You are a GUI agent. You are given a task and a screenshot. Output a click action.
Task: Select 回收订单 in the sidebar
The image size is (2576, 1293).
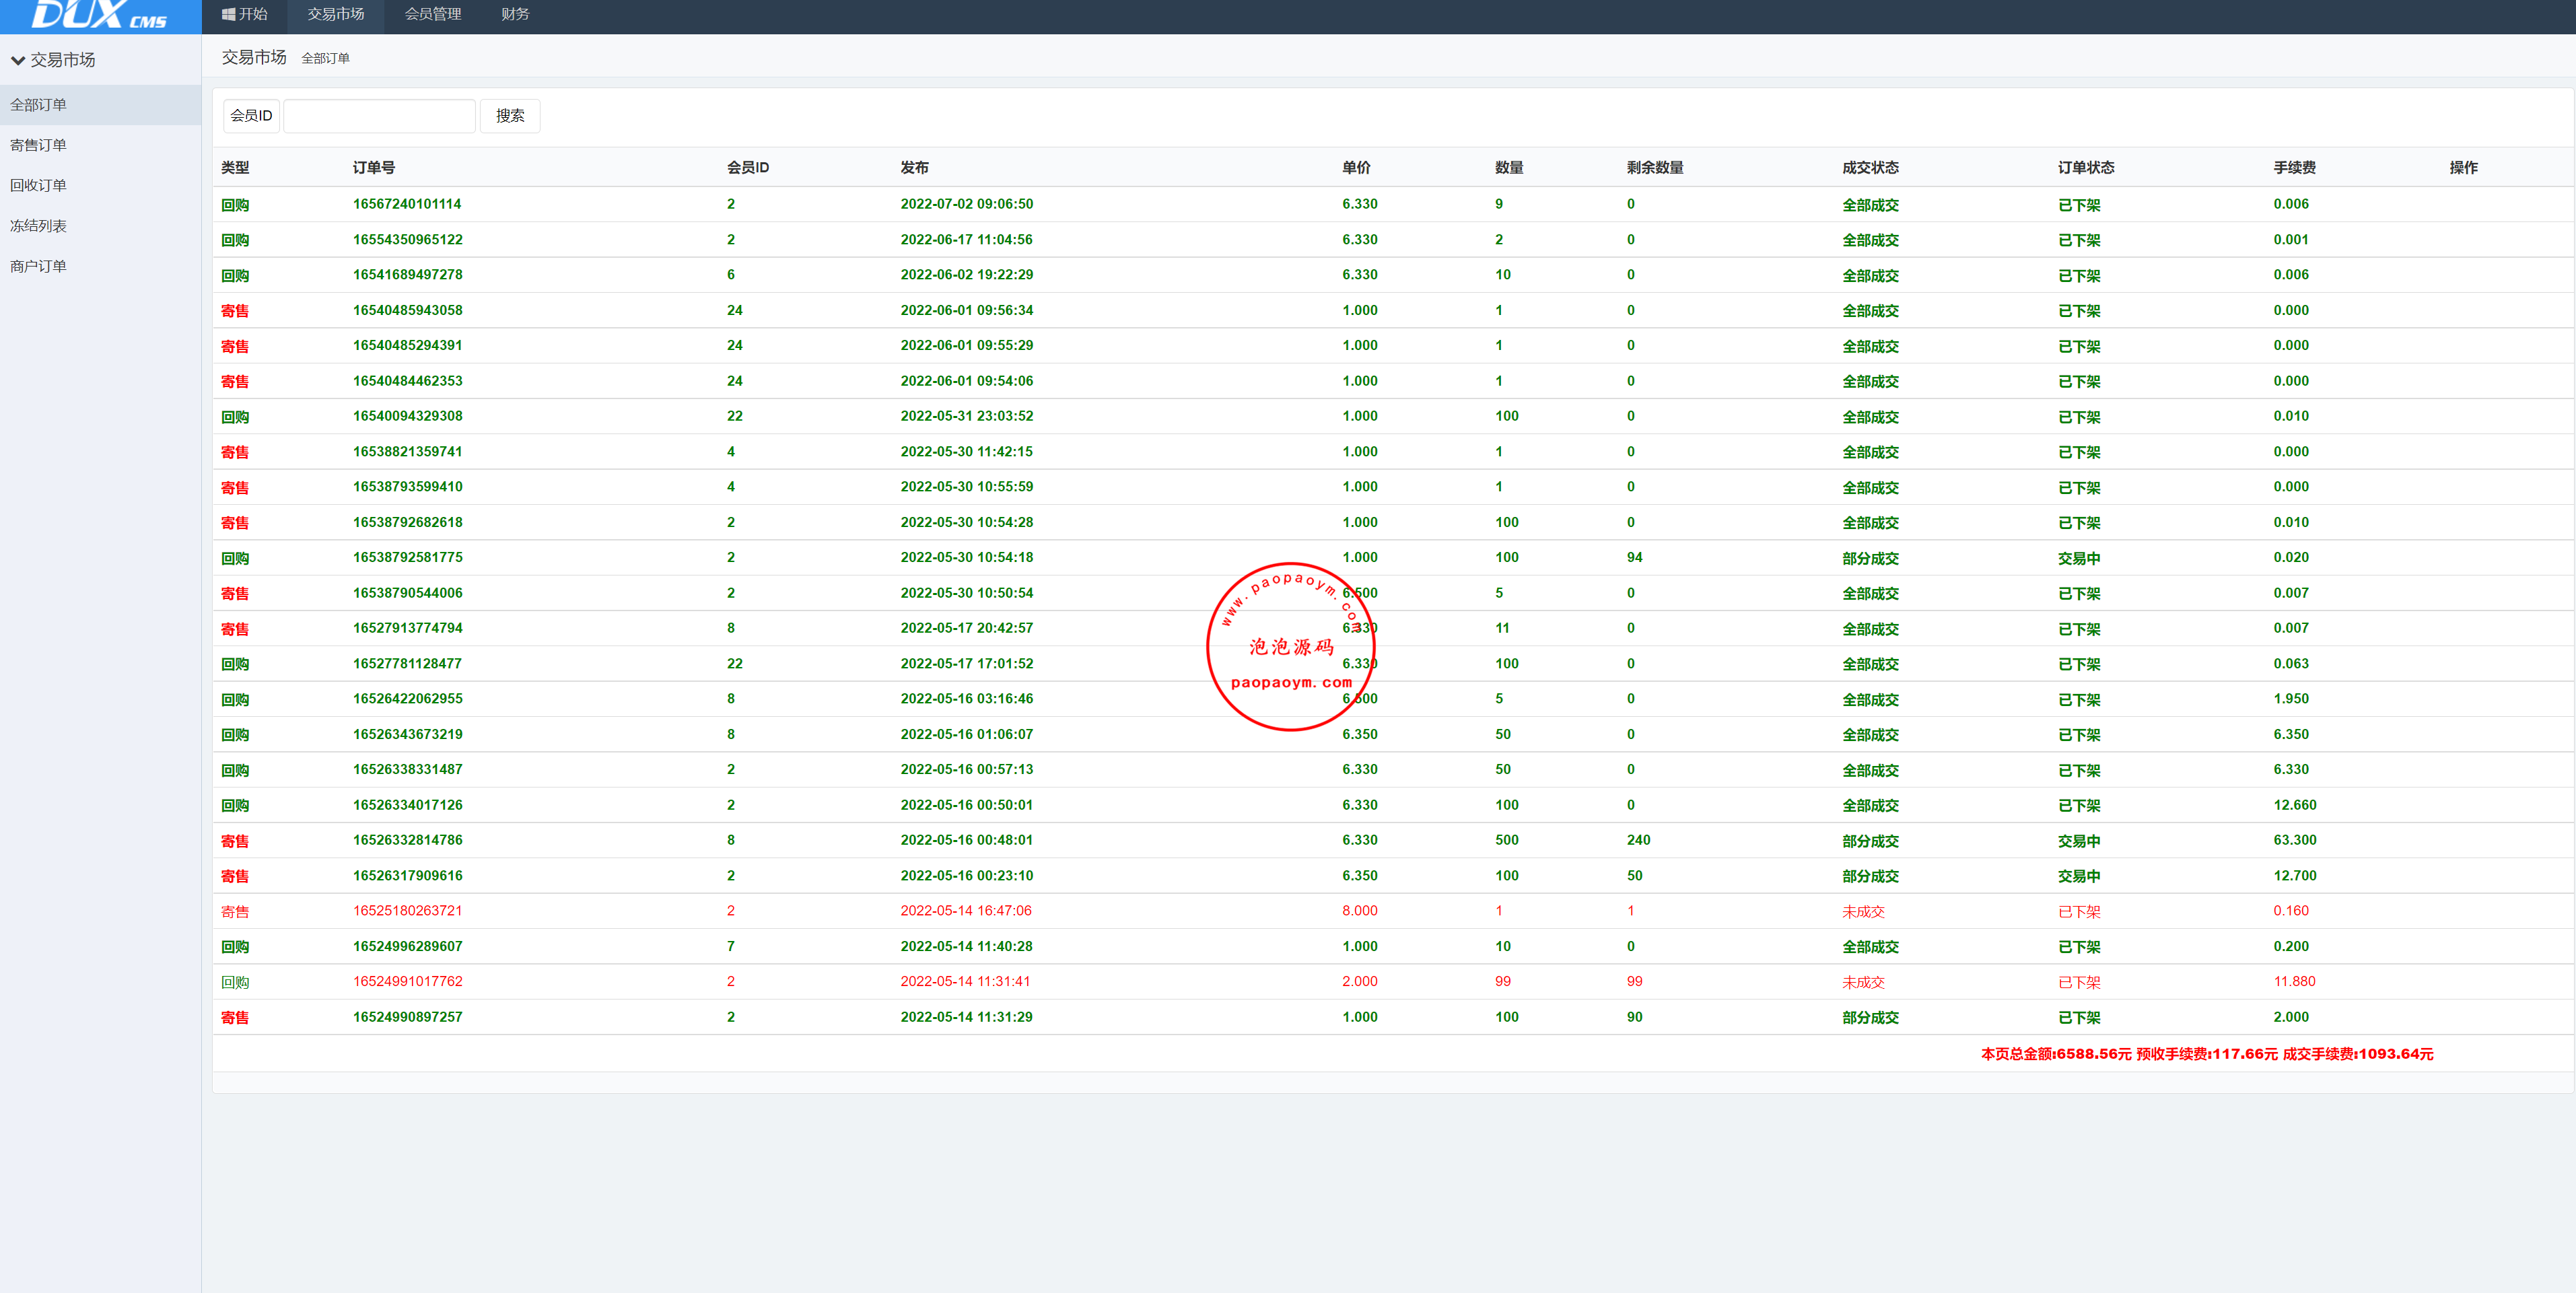coord(38,185)
